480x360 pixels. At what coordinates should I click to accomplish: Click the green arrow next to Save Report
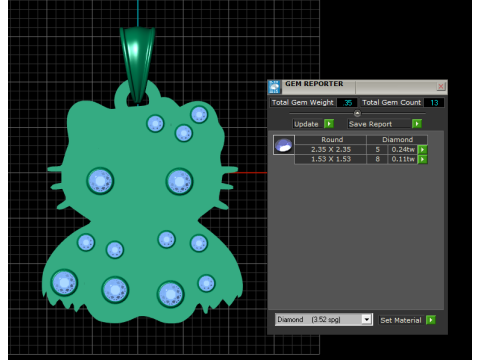tap(417, 124)
